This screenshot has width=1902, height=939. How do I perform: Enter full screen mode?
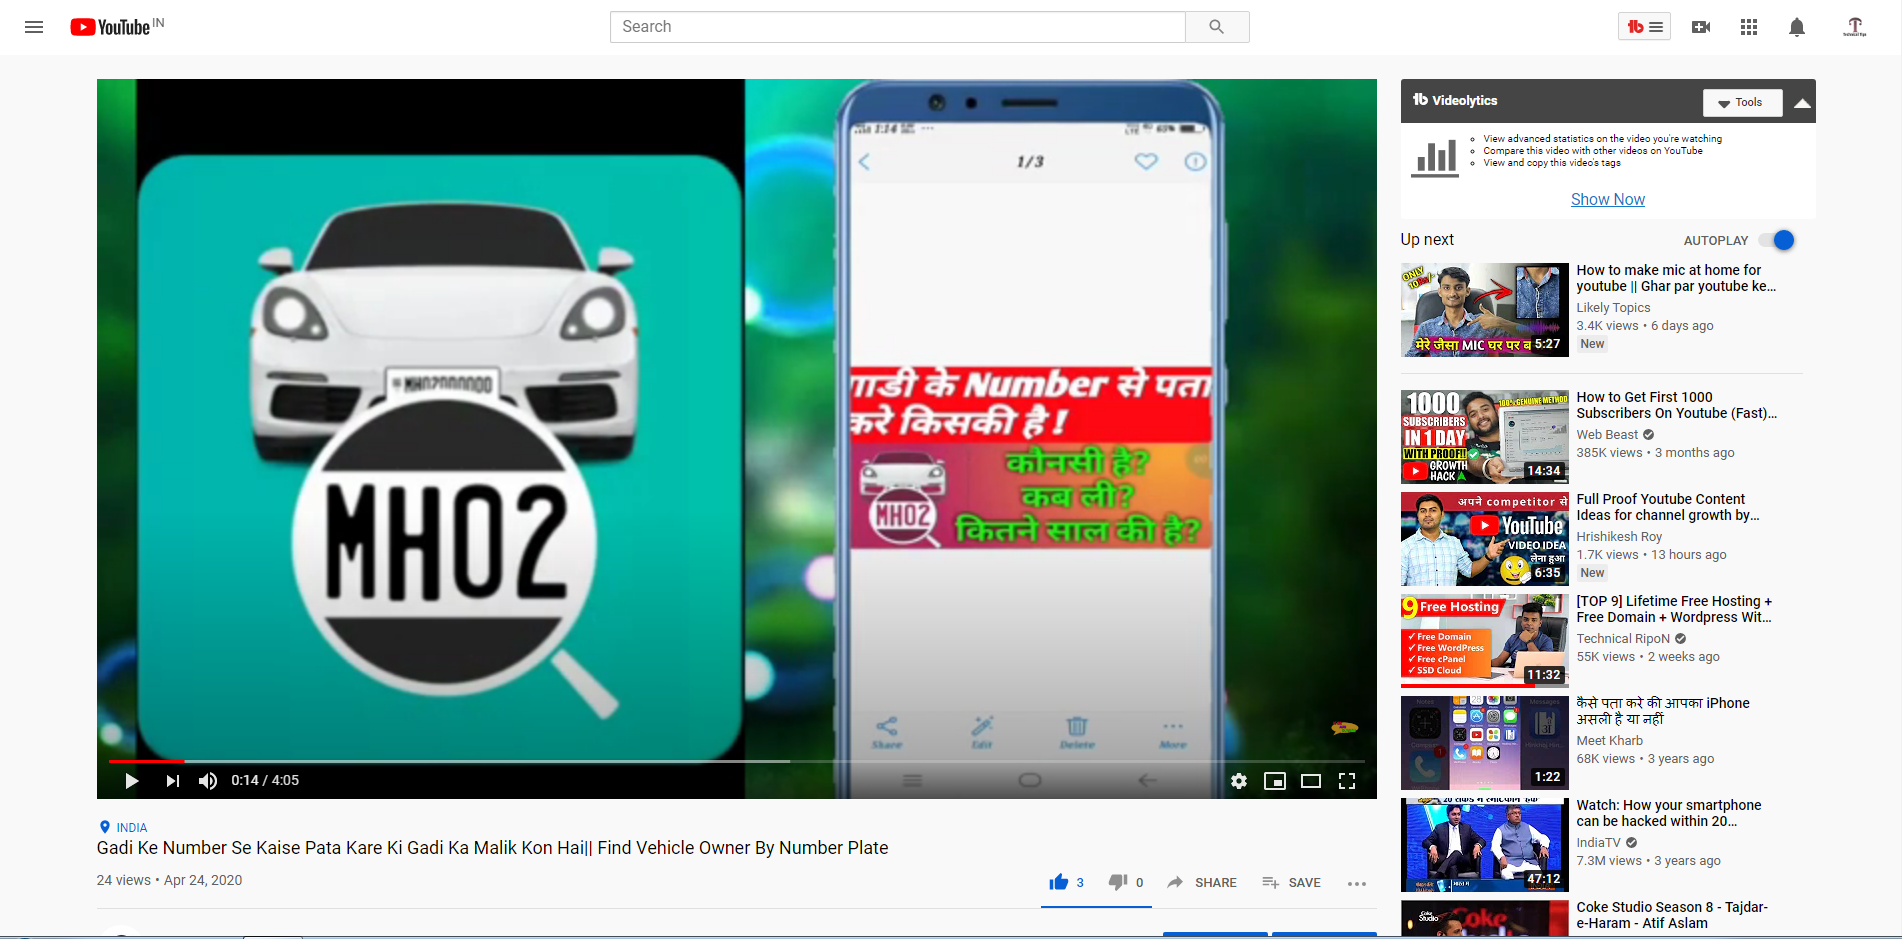[x=1347, y=781]
